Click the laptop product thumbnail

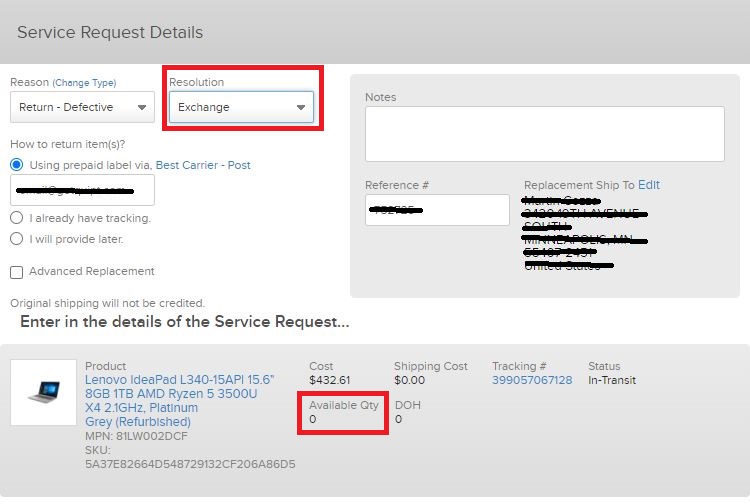44,393
